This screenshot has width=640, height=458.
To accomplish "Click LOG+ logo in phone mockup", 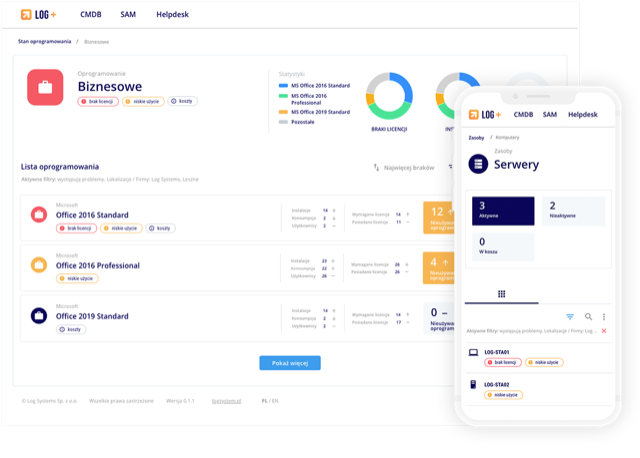I will 485,115.
